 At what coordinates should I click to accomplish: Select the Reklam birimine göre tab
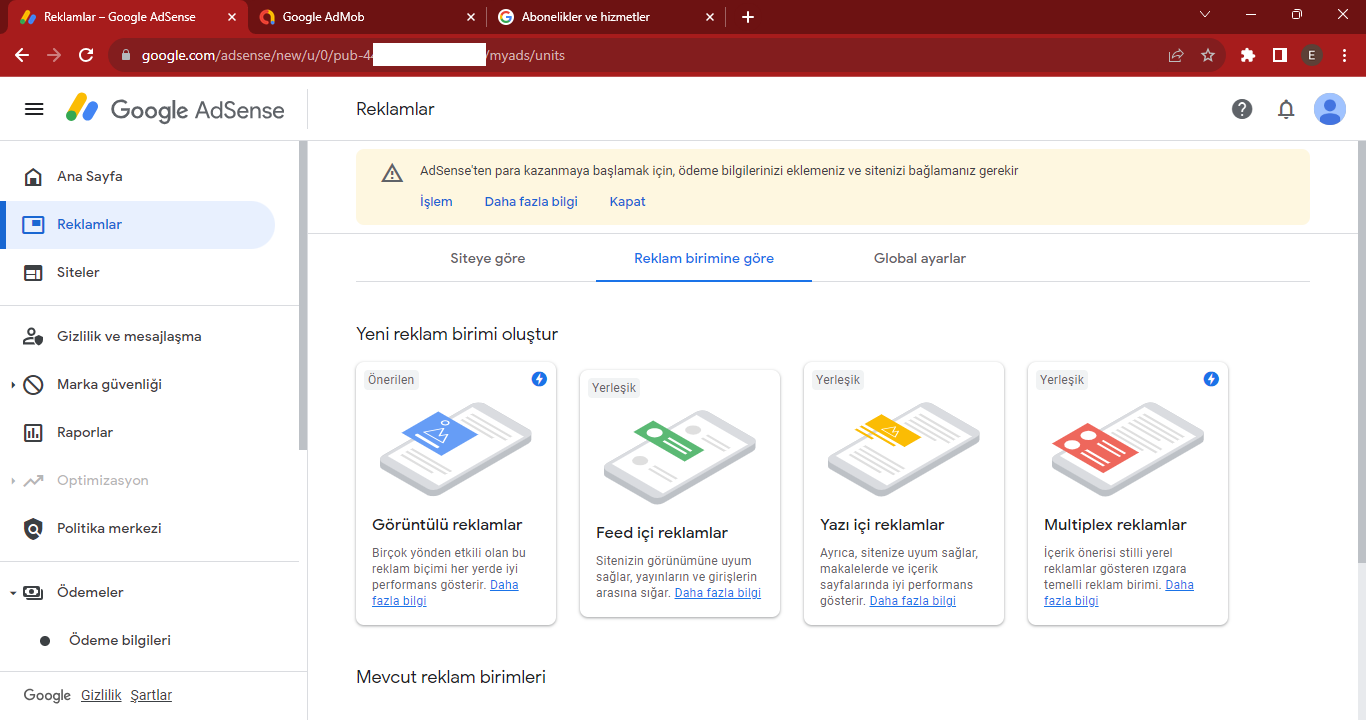704,259
